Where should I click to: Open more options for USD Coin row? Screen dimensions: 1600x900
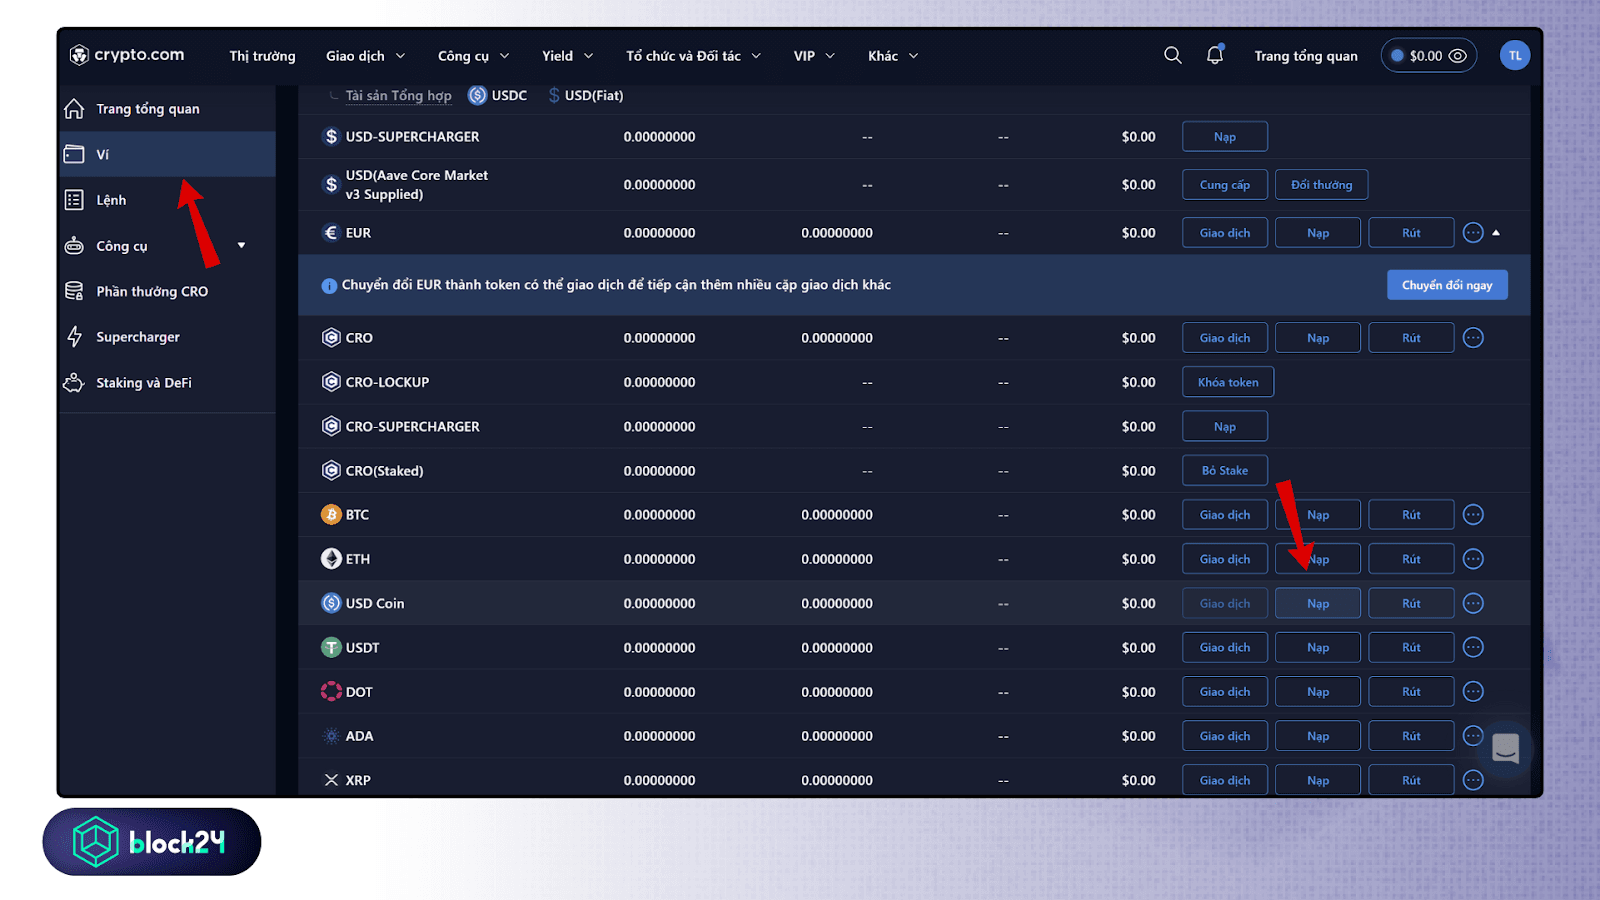point(1473,603)
